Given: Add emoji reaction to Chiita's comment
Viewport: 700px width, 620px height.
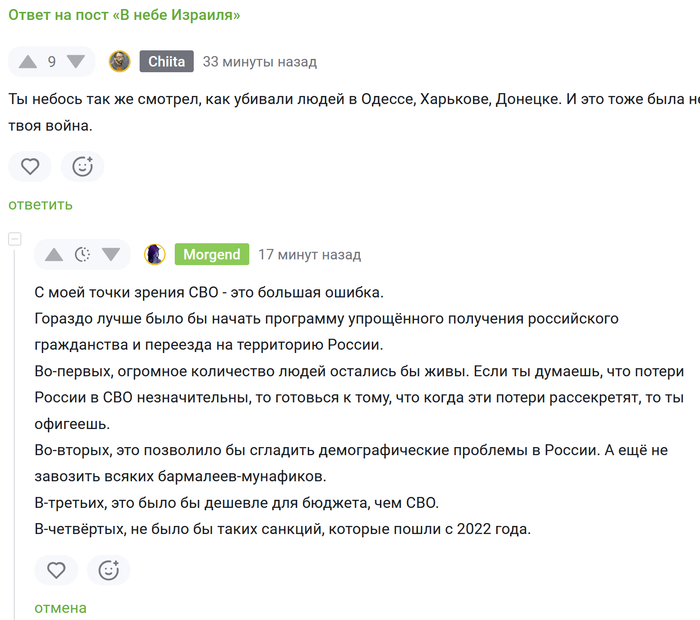Looking at the screenshot, I should (83, 166).
